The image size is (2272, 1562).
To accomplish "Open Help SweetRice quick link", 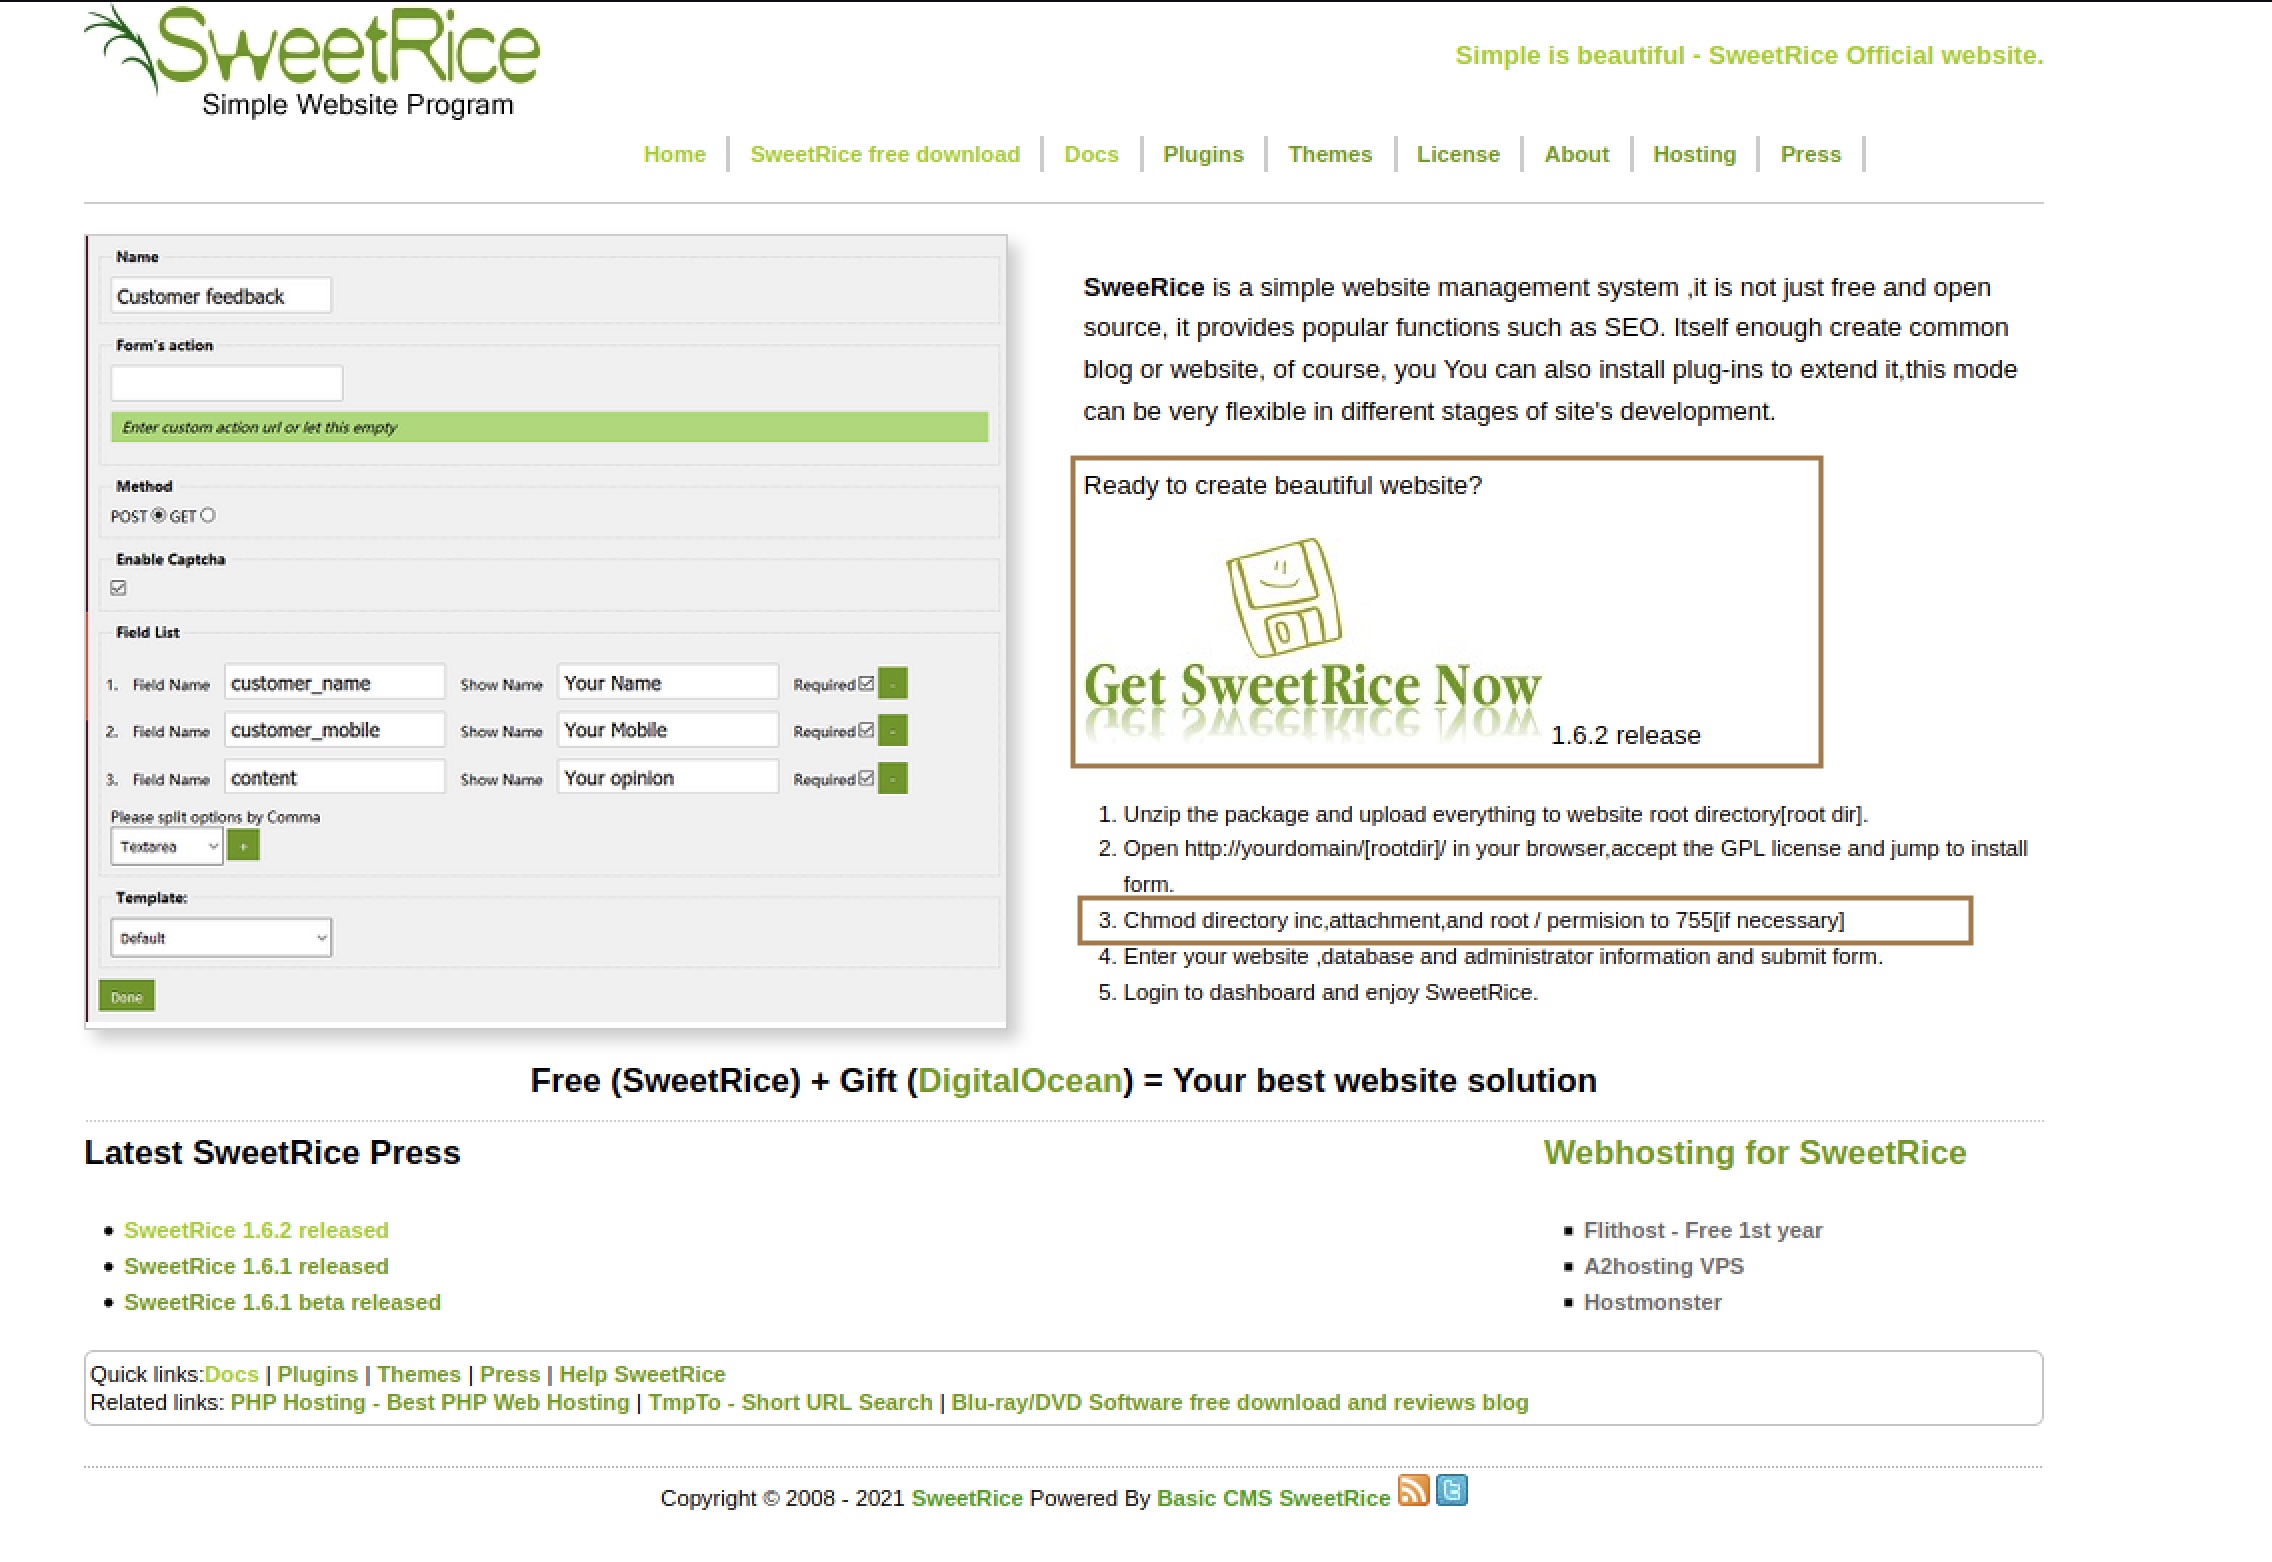I will coord(642,1374).
